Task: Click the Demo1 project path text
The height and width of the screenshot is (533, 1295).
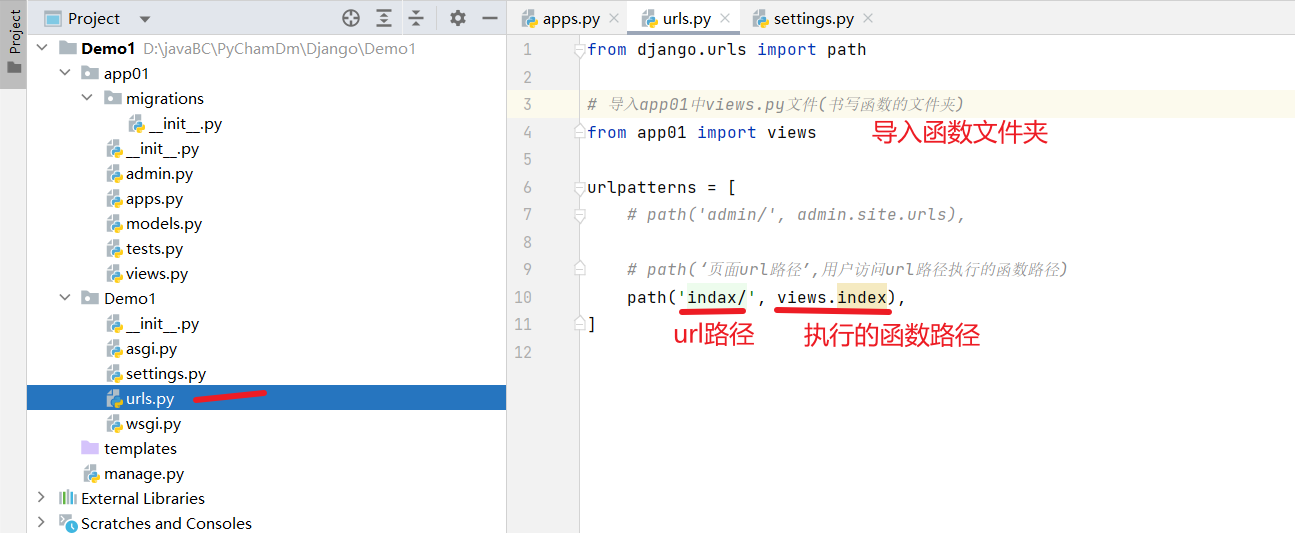Action: pyautogui.click(x=280, y=48)
